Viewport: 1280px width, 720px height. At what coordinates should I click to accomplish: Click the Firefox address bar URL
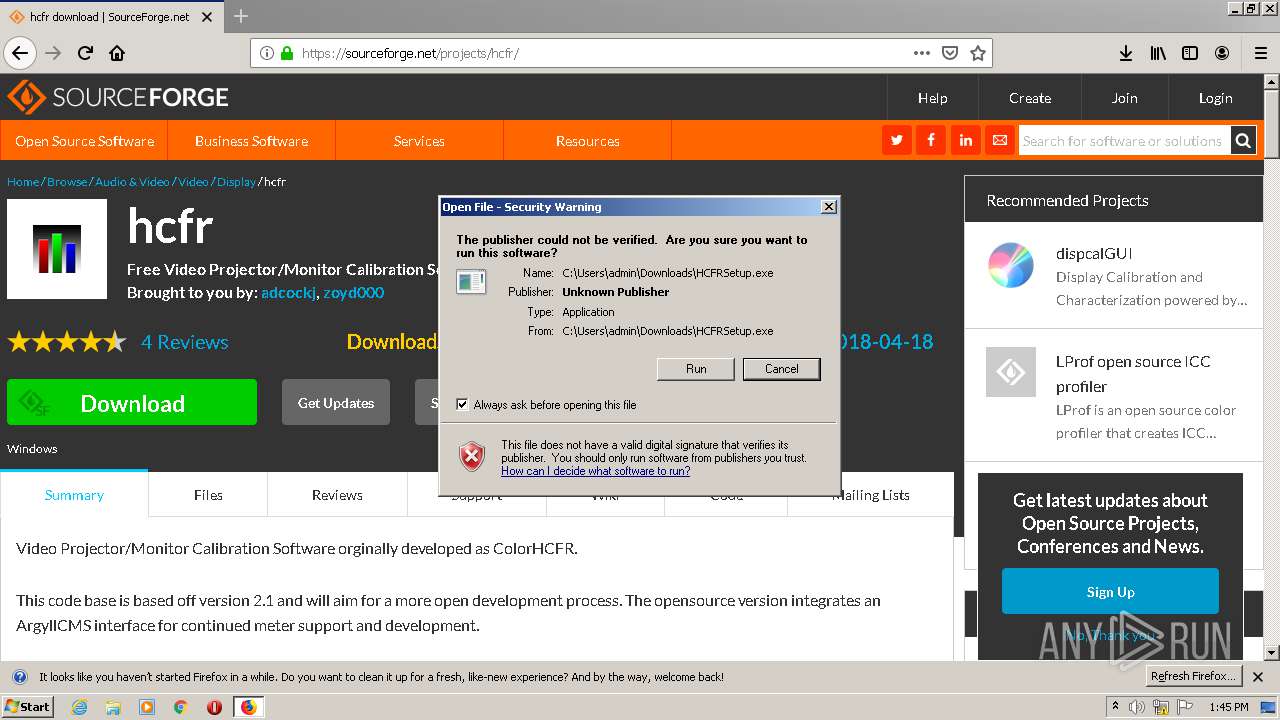[410, 53]
